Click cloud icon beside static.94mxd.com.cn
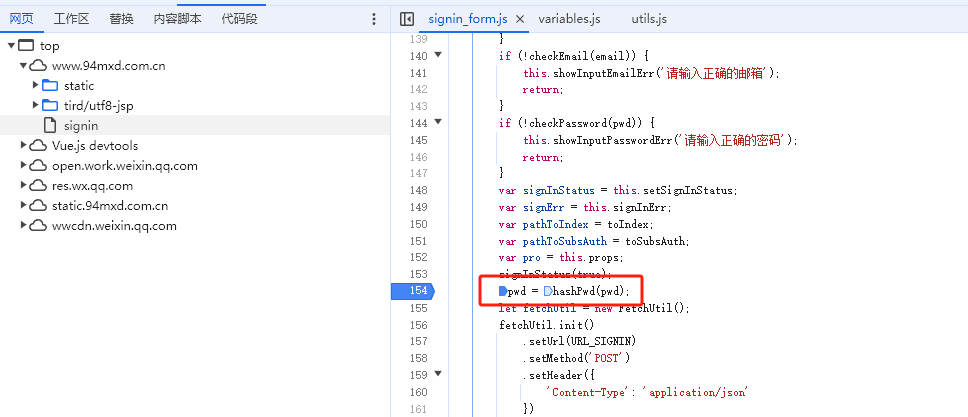 38,206
